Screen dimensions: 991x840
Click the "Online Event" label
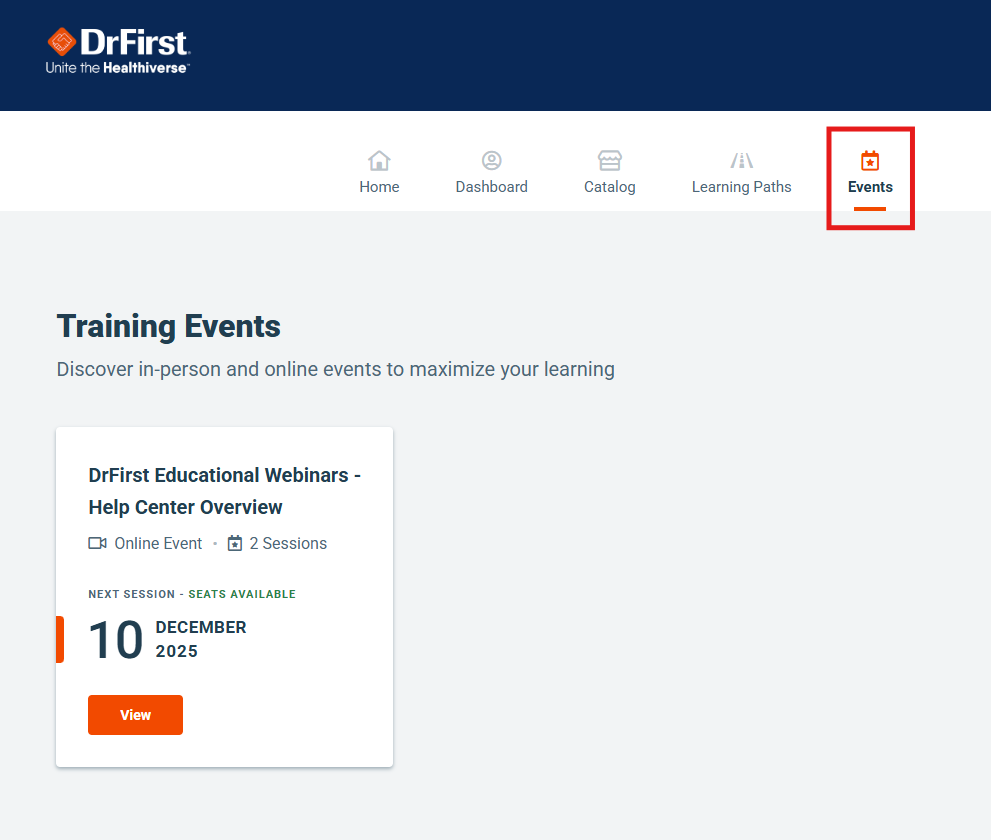coord(158,544)
